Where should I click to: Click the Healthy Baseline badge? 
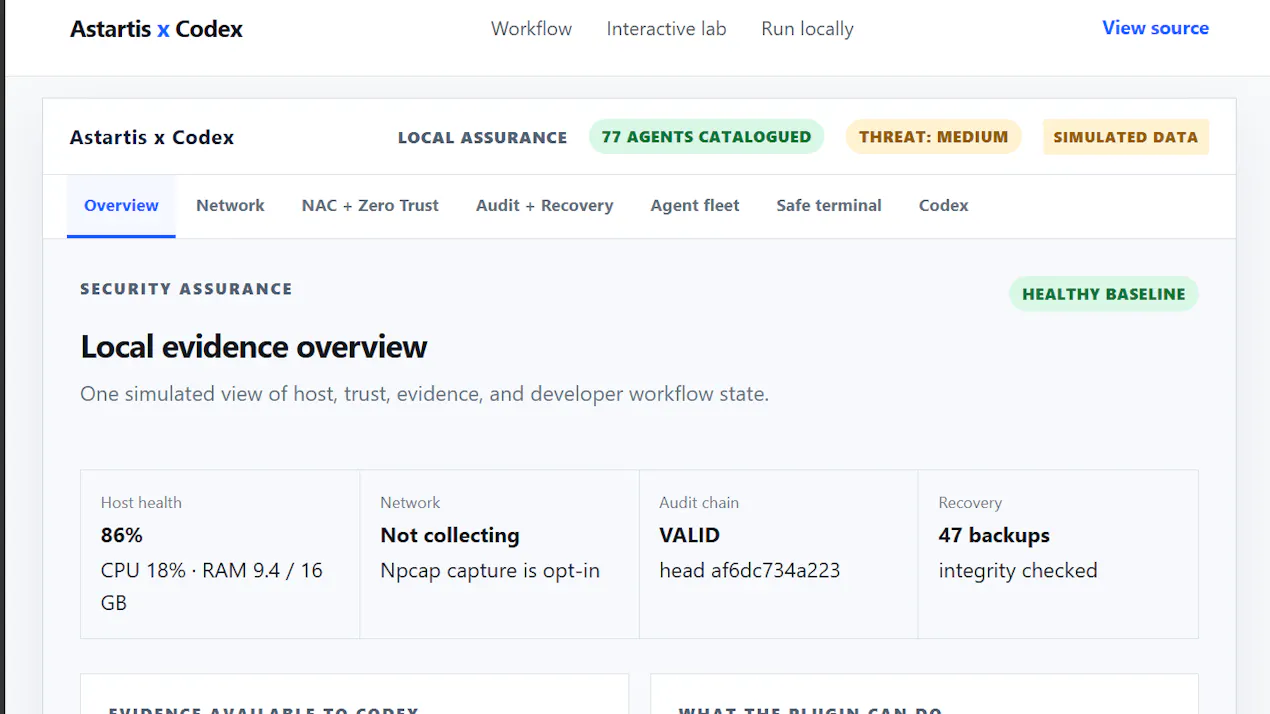pyautogui.click(x=1103, y=294)
